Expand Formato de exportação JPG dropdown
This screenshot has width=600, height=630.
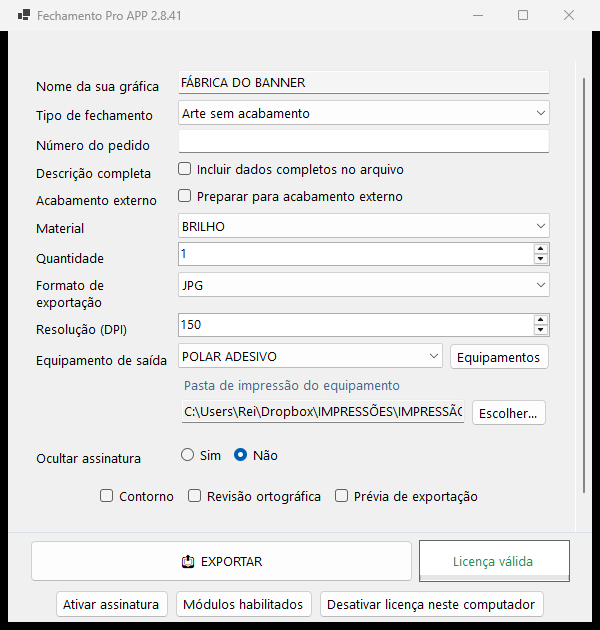tap(364, 285)
